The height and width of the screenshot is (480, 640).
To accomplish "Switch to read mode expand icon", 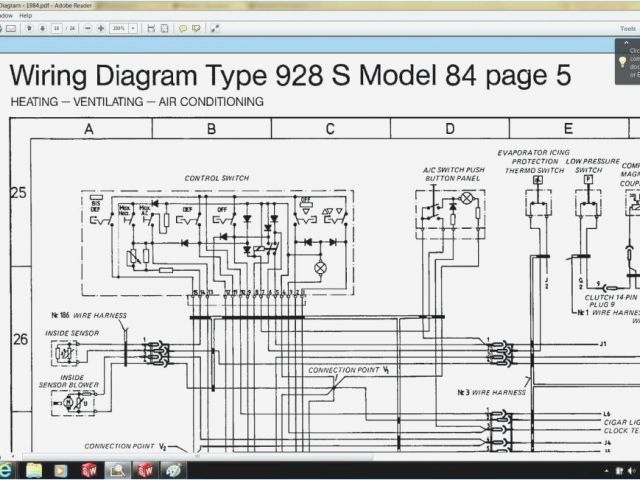I will click(x=213, y=29).
